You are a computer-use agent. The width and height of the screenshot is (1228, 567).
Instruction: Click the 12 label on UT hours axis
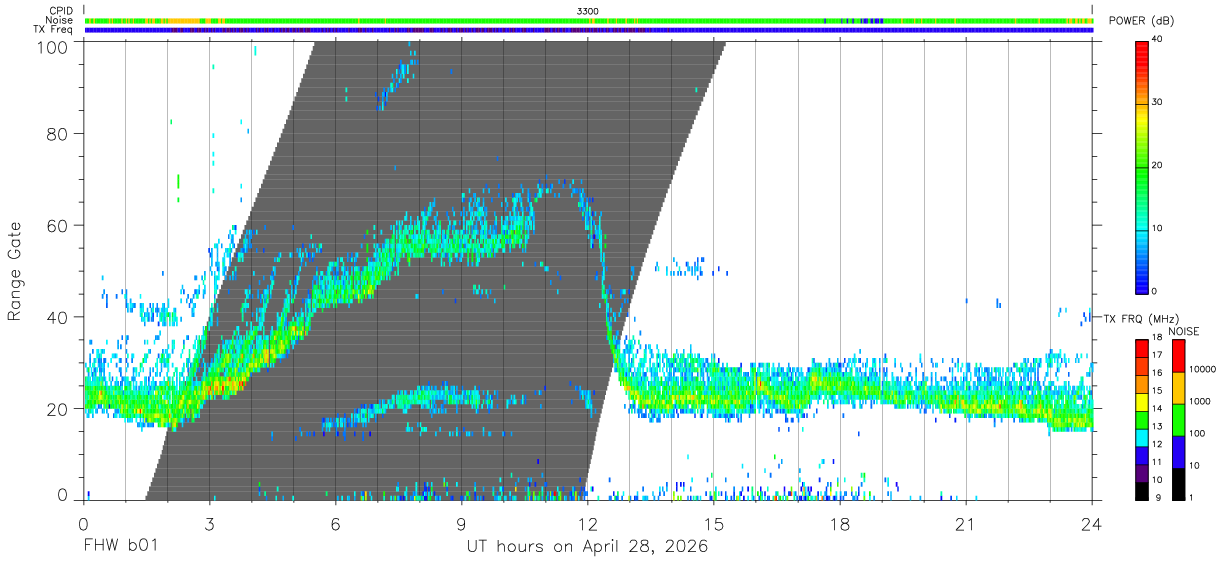pyautogui.click(x=587, y=524)
